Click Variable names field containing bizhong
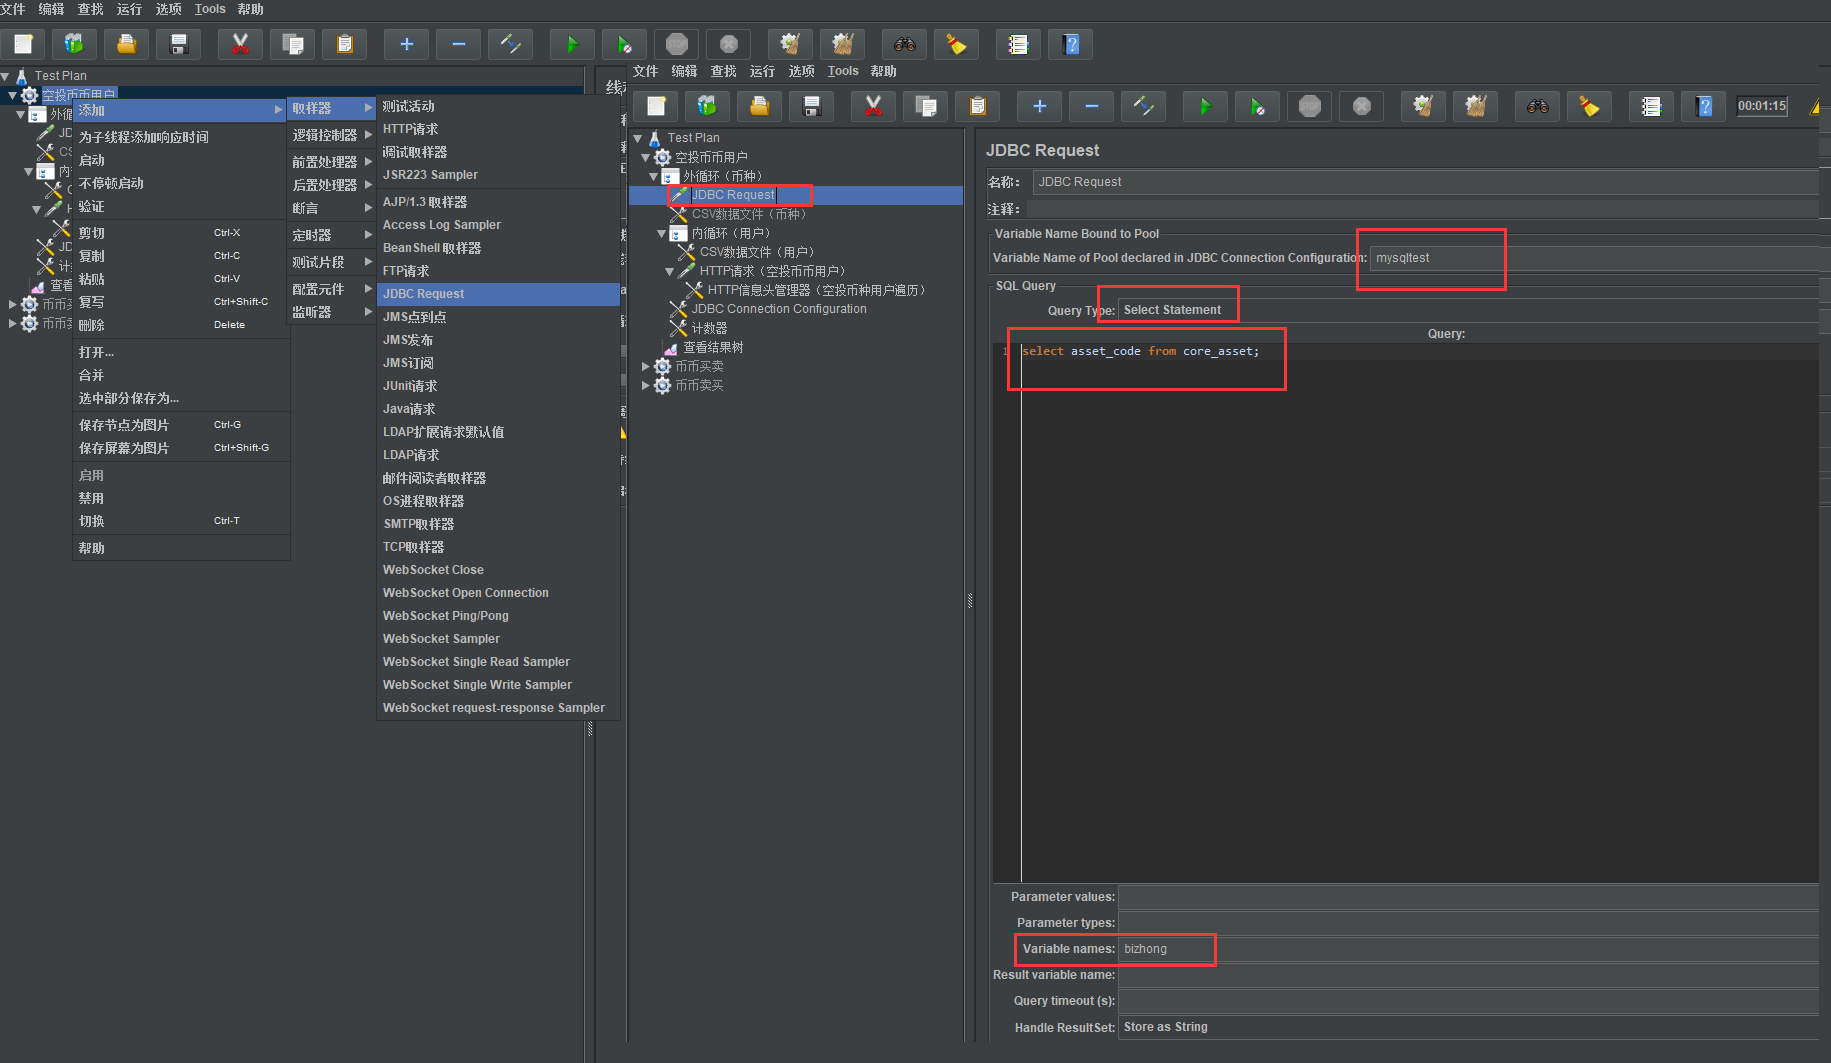The width and height of the screenshot is (1831, 1063). (x=1468, y=949)
